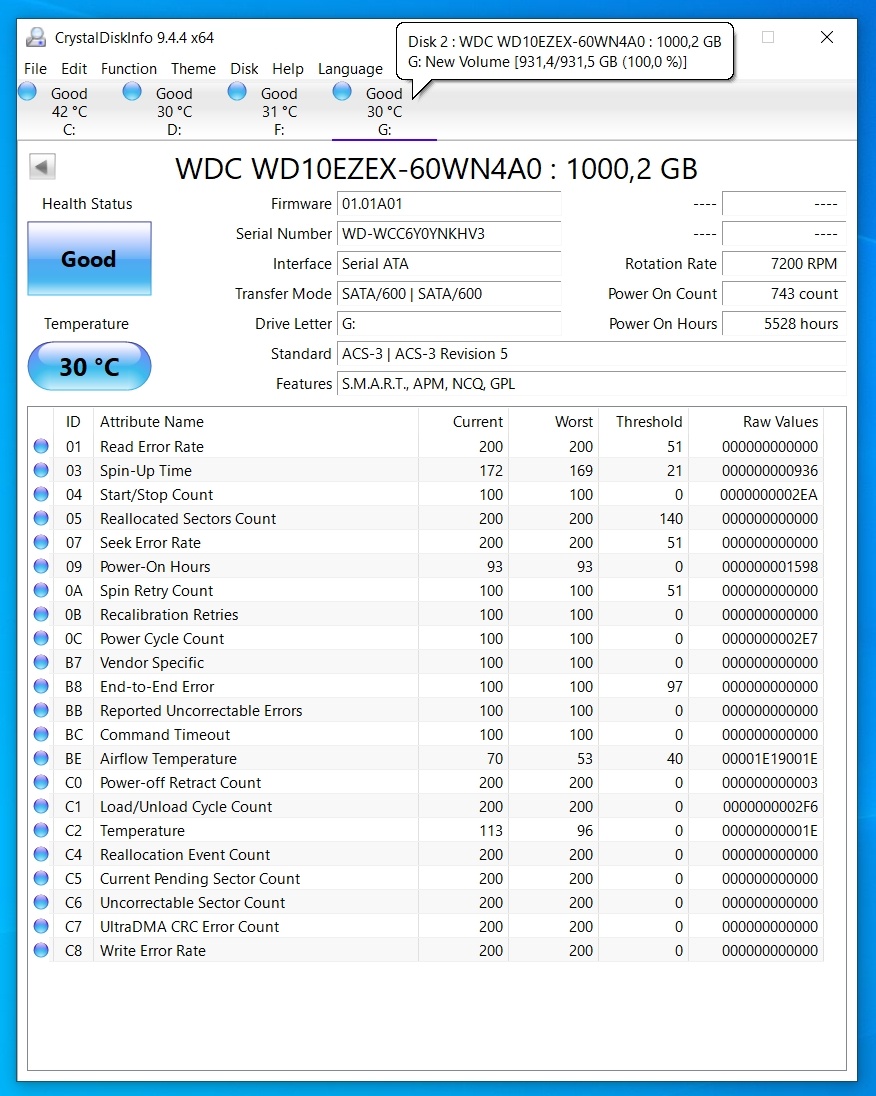
Task: Click the back arrow navigation button
Action: click(x=41, y=166)
